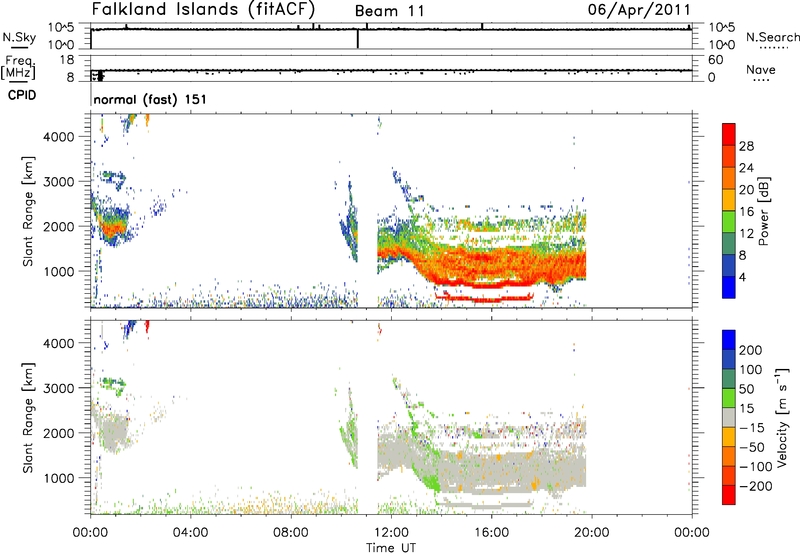
Task: Pick the red top segment of the Power colorbar
Action: [x=729, y=134]
